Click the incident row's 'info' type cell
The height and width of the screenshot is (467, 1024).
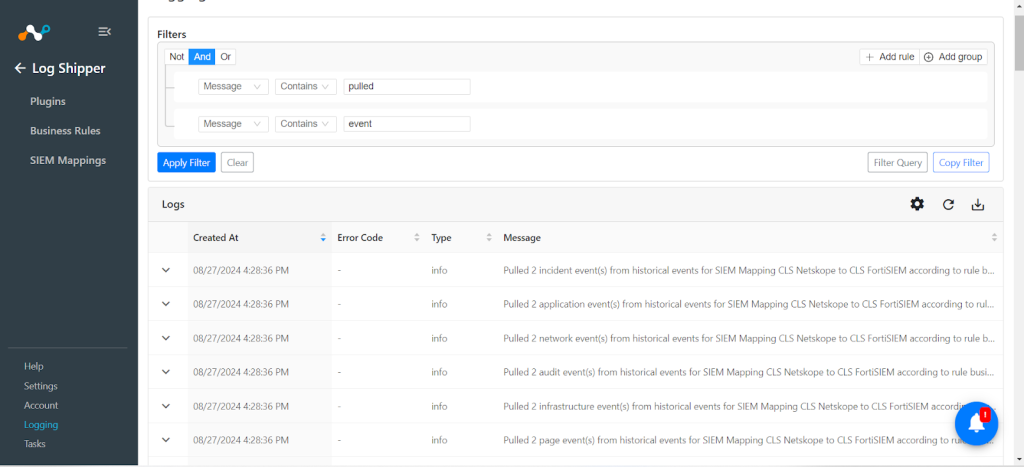coord(440,270)
